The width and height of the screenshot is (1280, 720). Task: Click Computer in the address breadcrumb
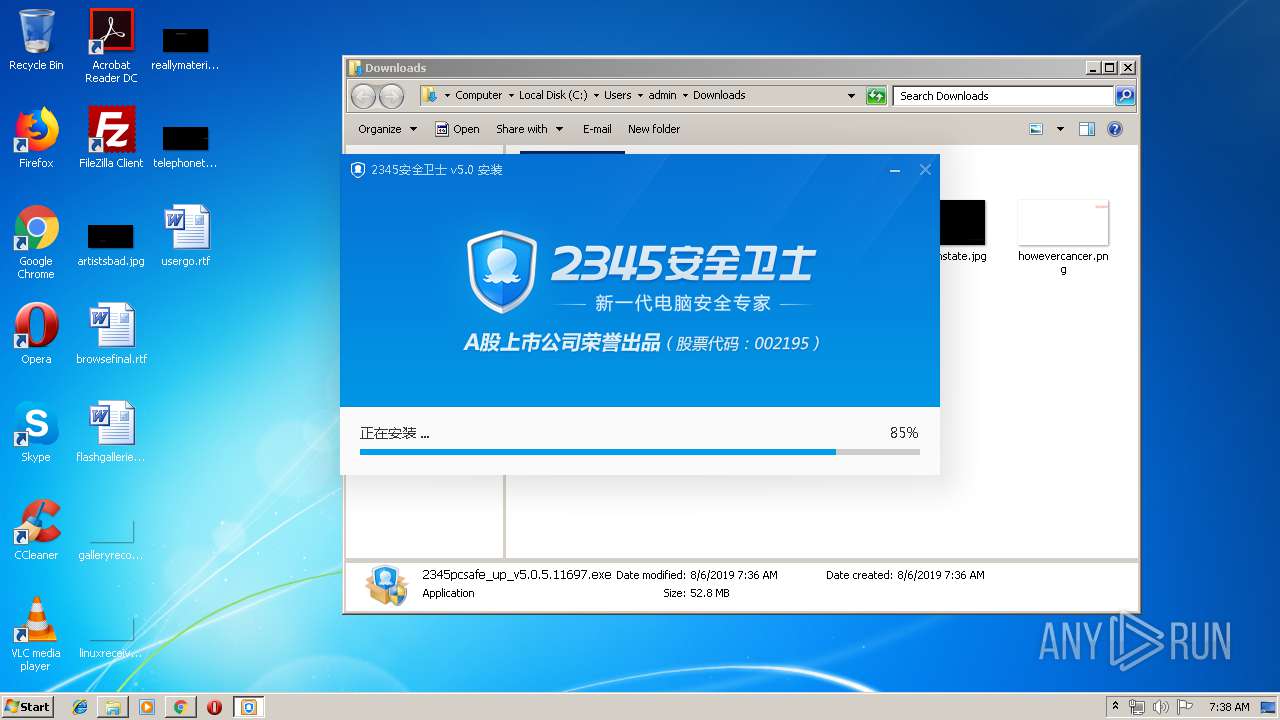(478, 96)
